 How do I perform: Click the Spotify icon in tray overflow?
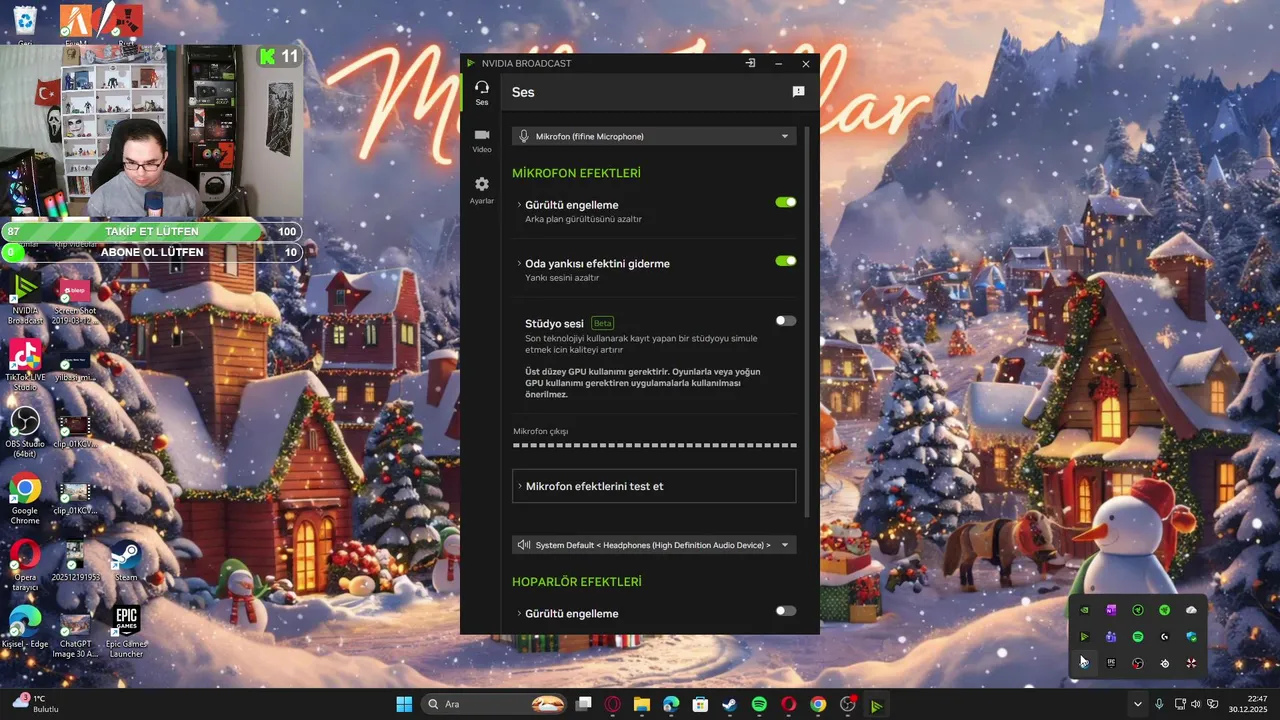[1137, 637]
